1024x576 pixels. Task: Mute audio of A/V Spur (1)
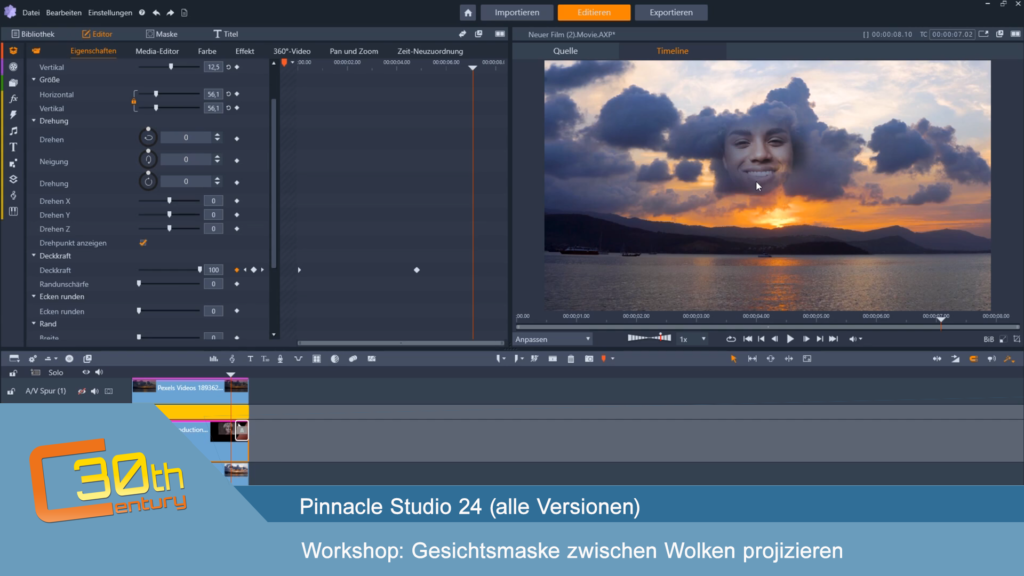(x=95, y=391)
